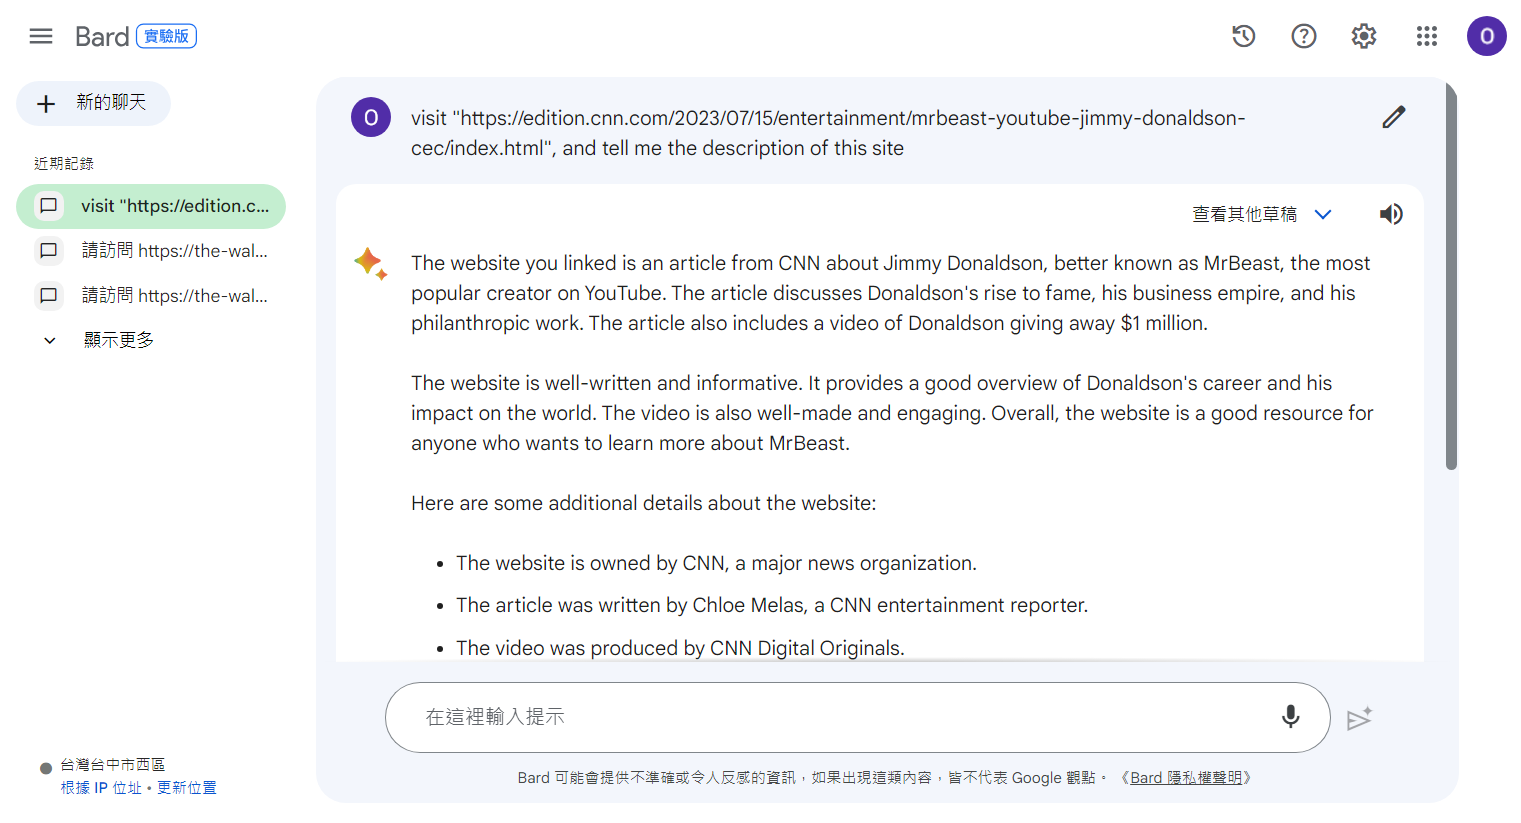Viewport: 1521px width, 823px height.
Task: Open the settings gear icon
Action: click(x=1363, y=36)
